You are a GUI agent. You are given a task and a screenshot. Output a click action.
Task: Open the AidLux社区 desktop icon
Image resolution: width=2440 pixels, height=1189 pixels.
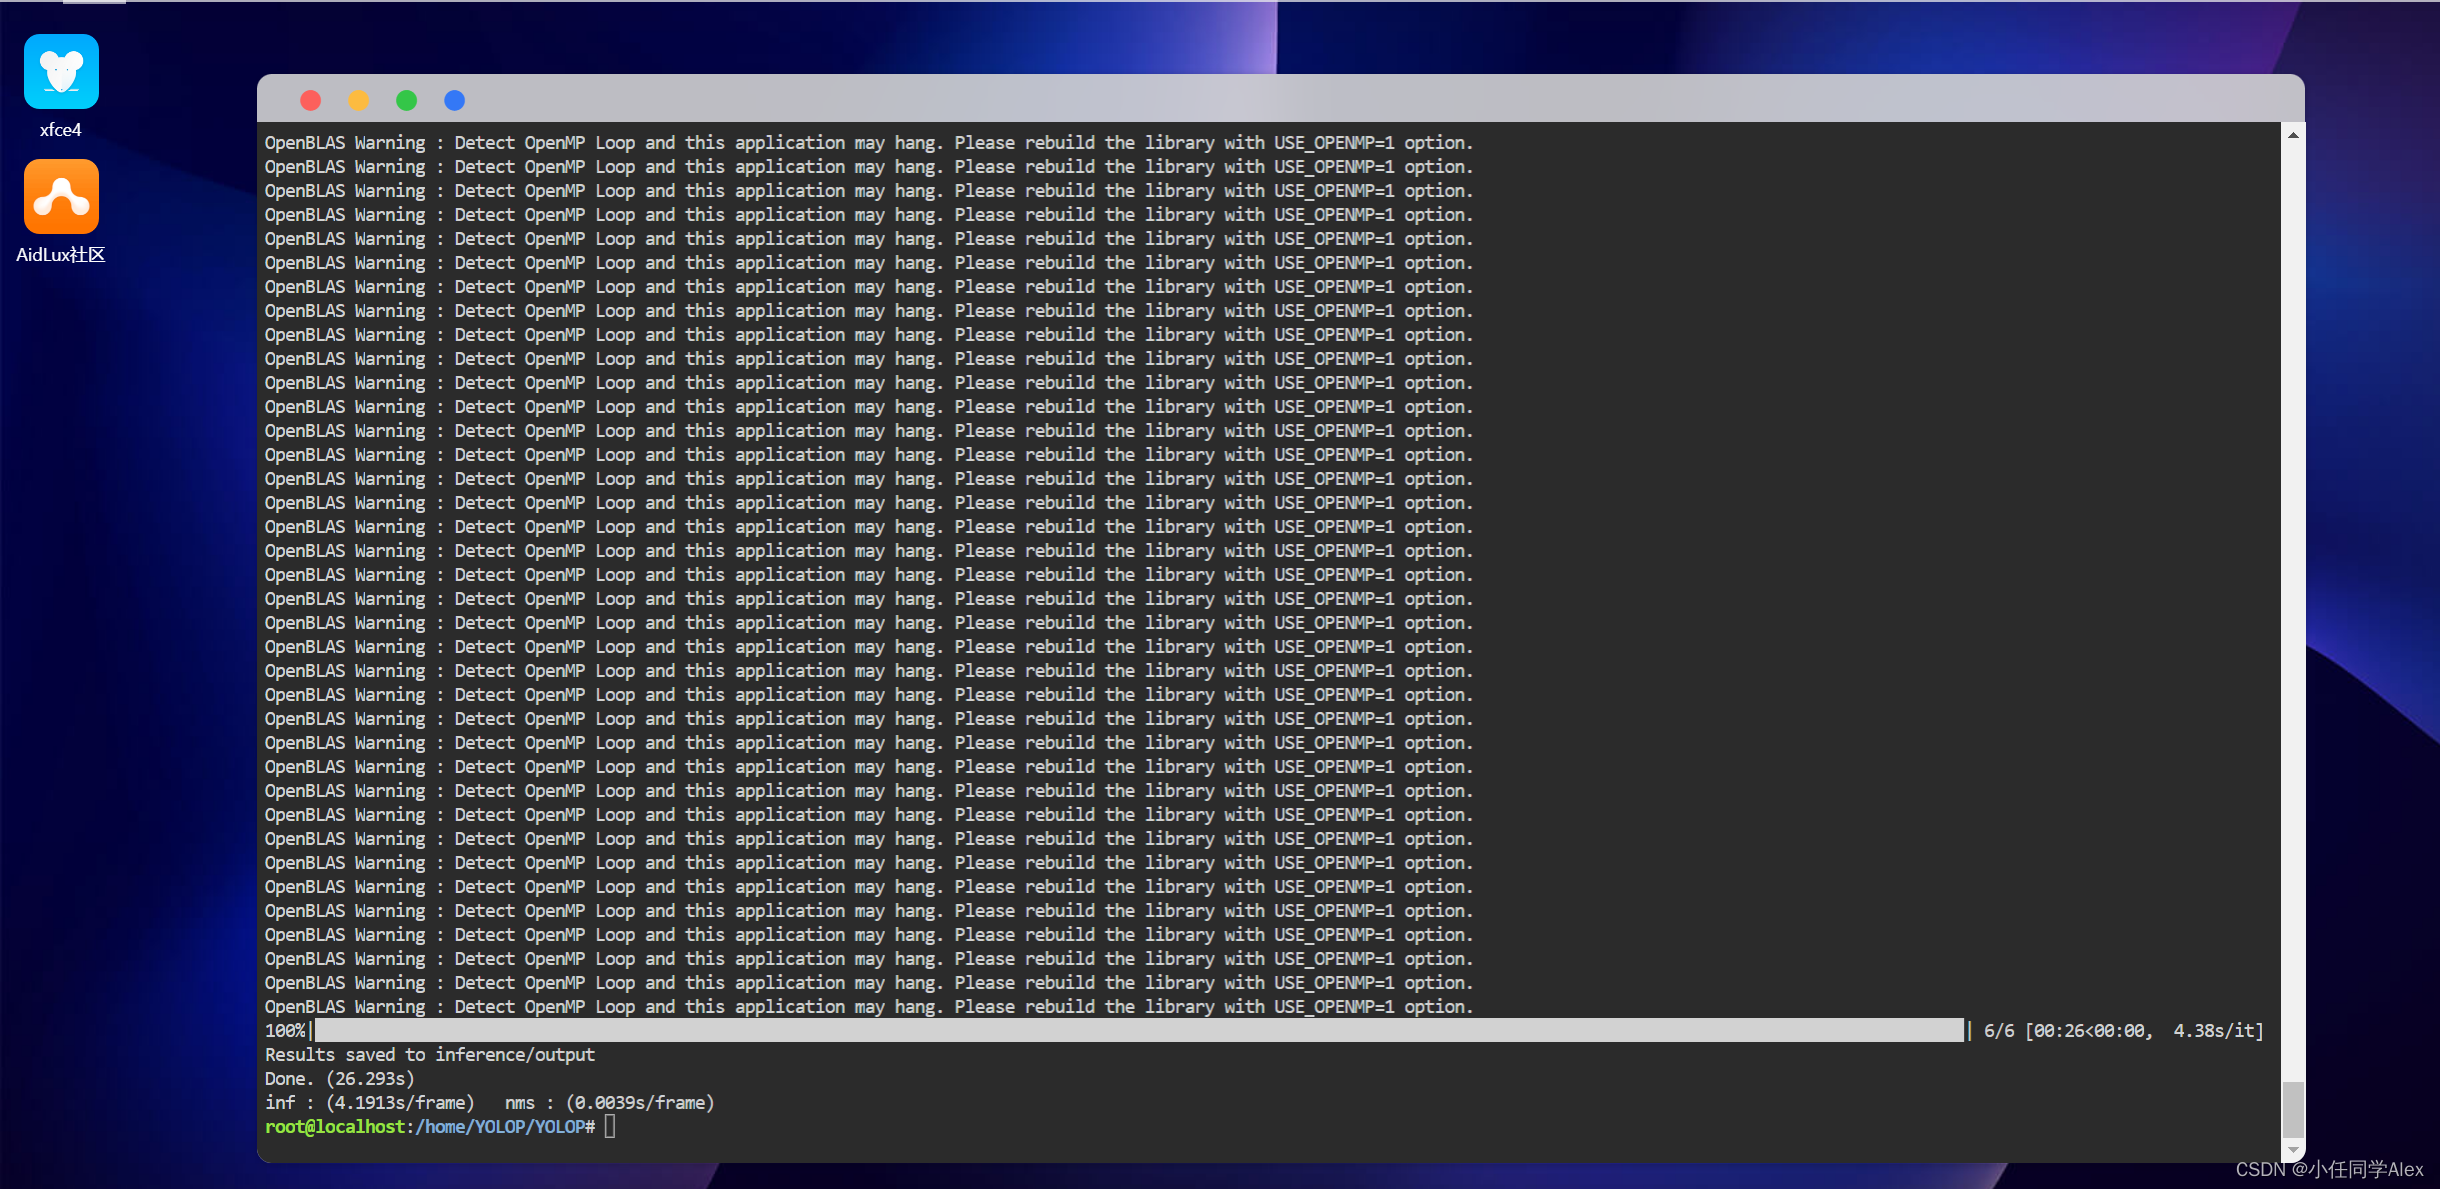[x=61, y=196]
